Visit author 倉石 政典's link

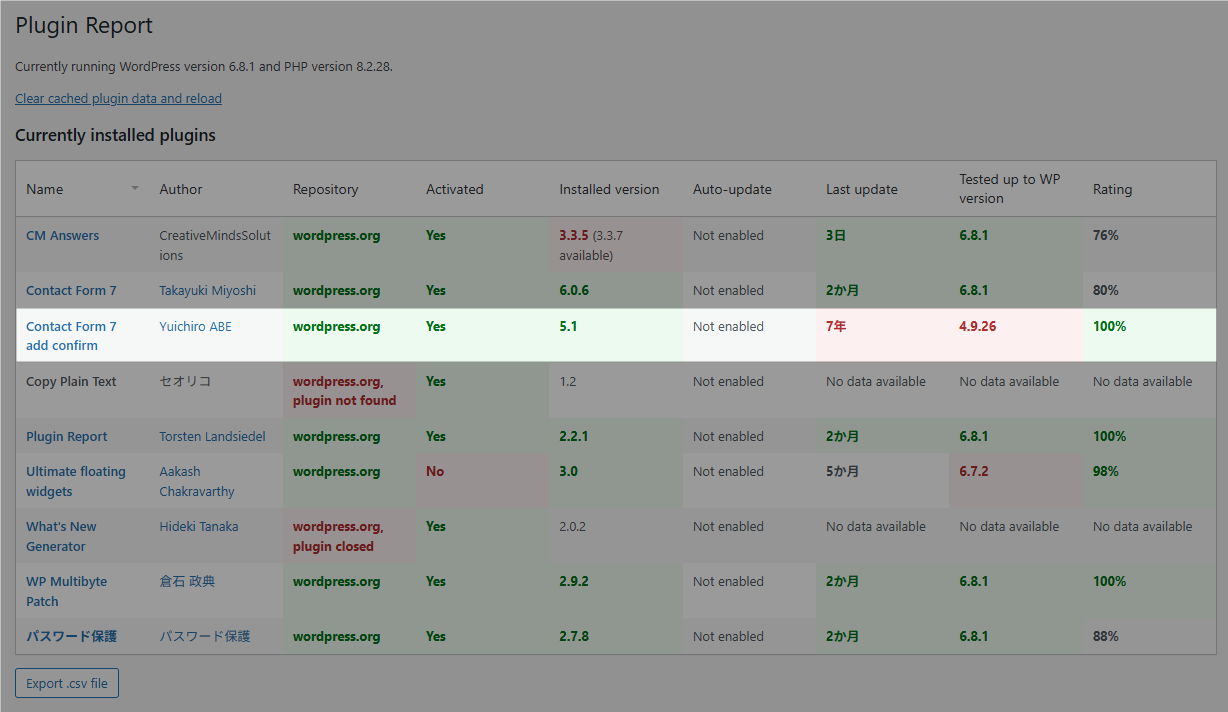(187, 582)
